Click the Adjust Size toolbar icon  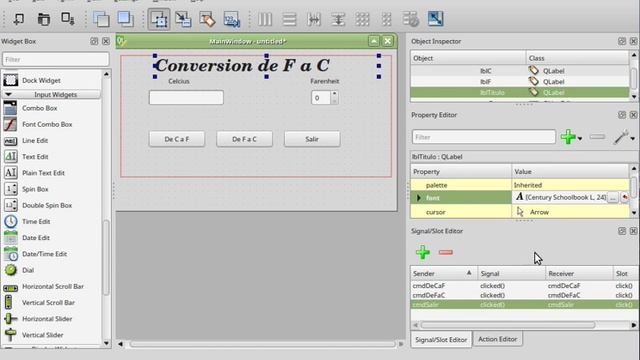coord(435,19)
